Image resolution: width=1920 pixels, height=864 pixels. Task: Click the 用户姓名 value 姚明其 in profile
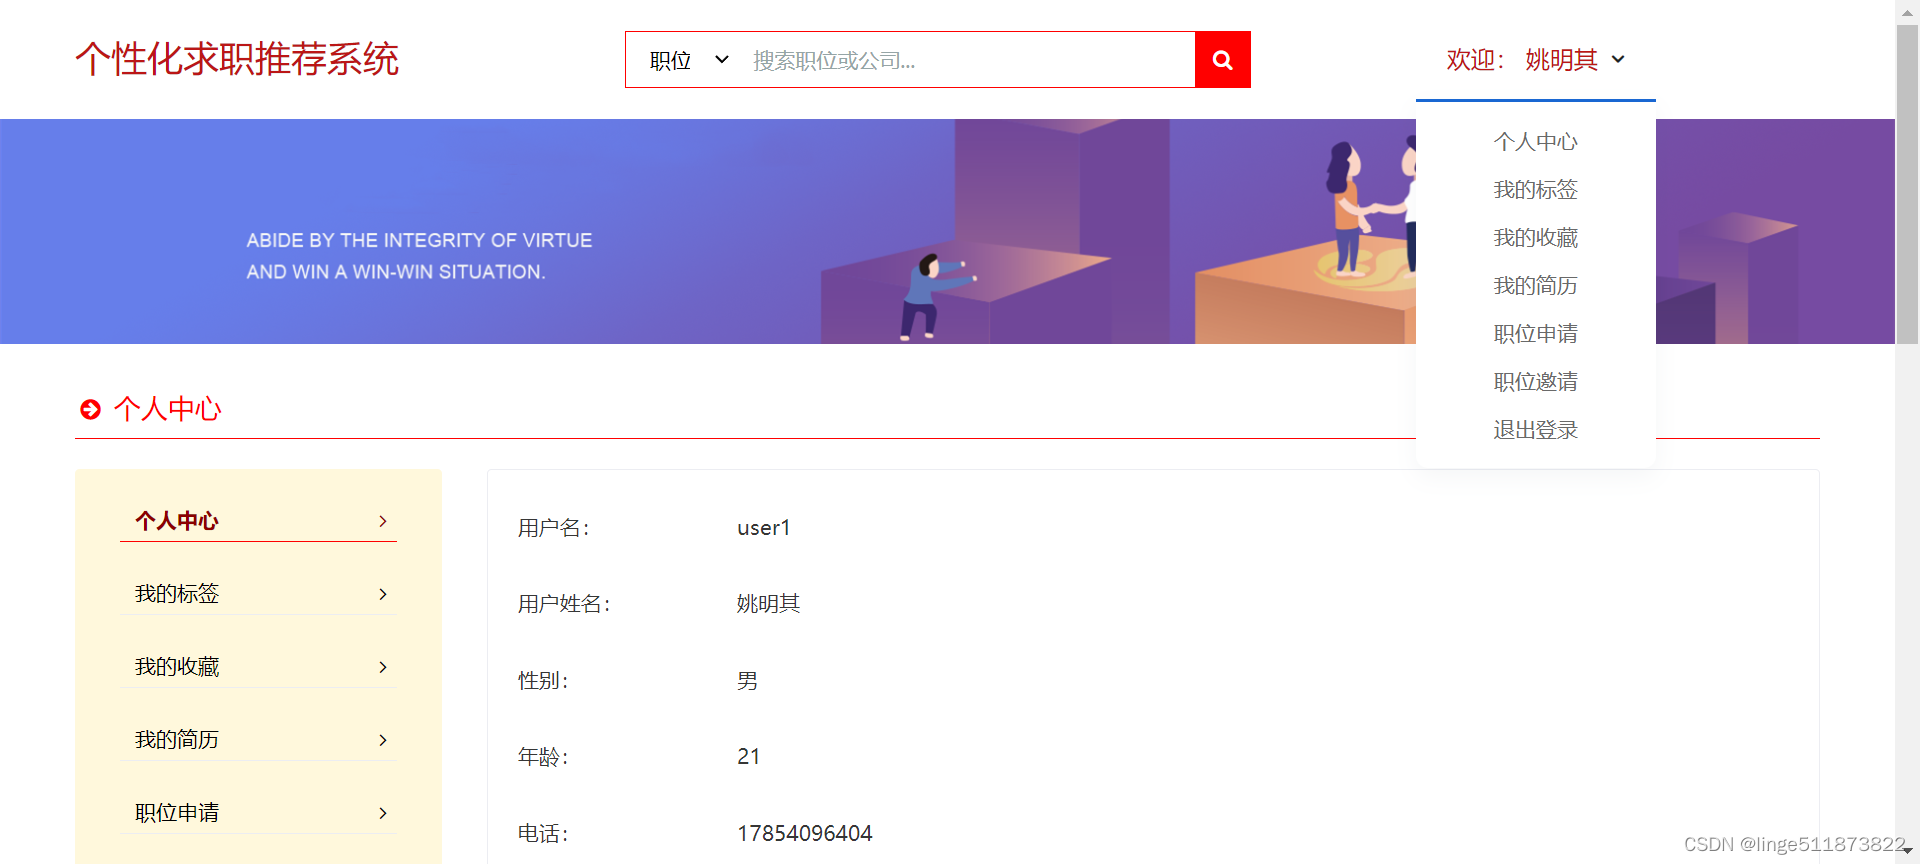tap(768, 604)
